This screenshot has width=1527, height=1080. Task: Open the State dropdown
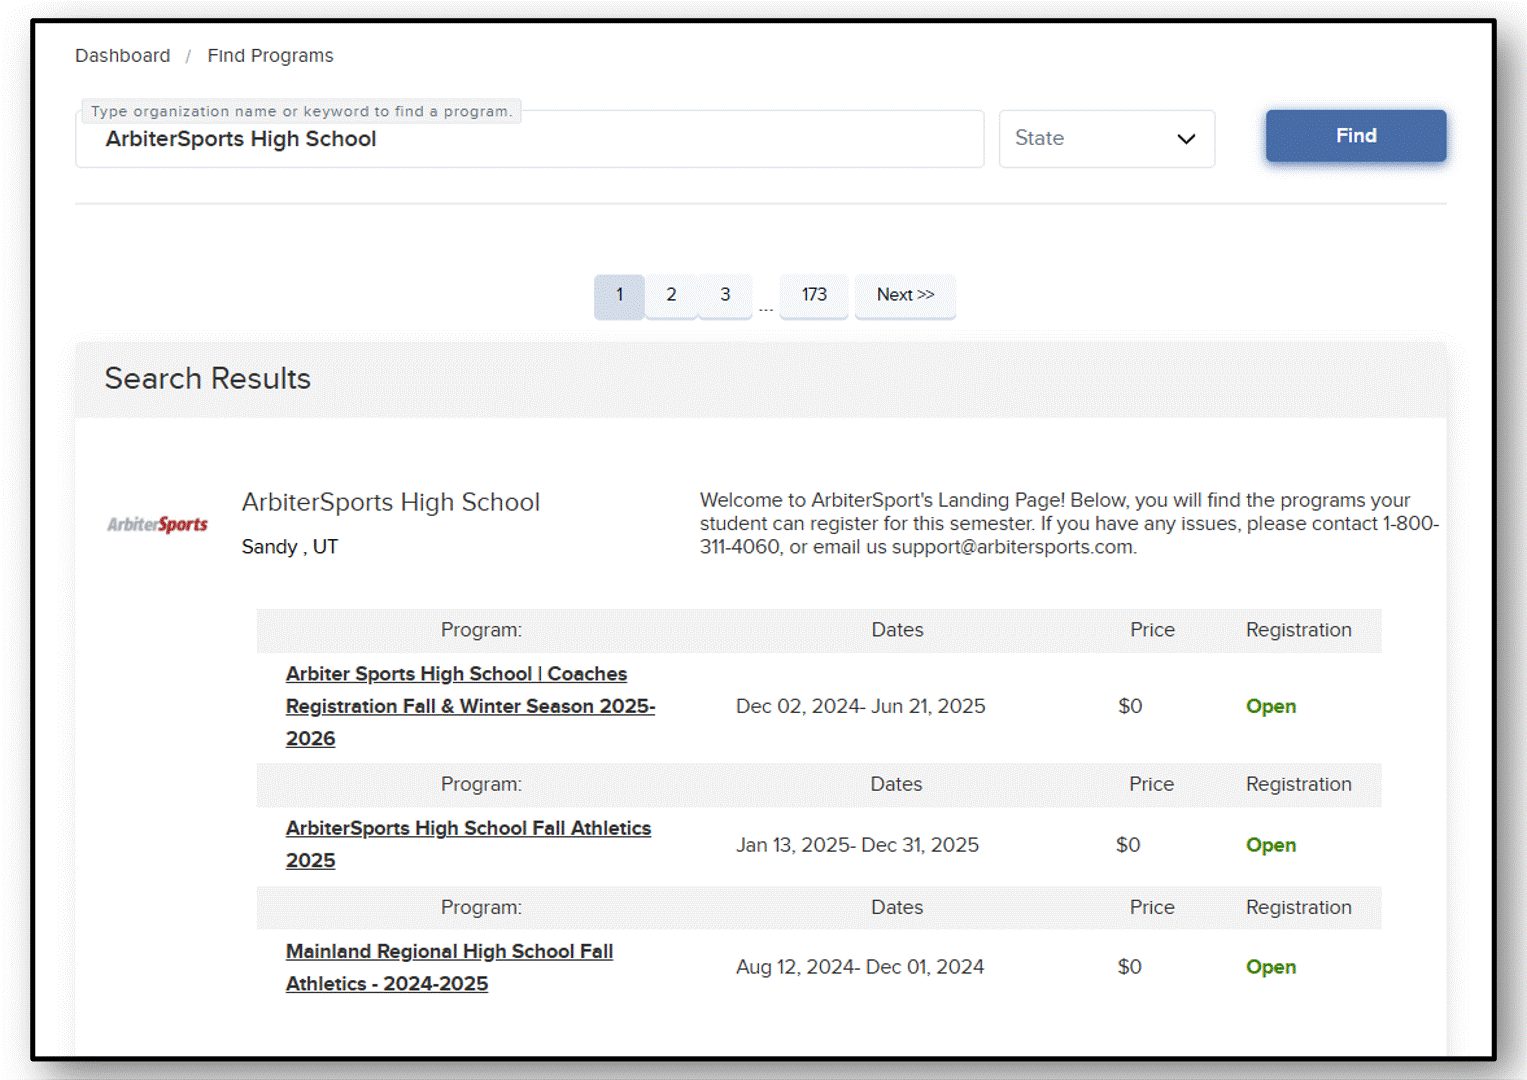pyautogui.click(x=1107, y=139)
